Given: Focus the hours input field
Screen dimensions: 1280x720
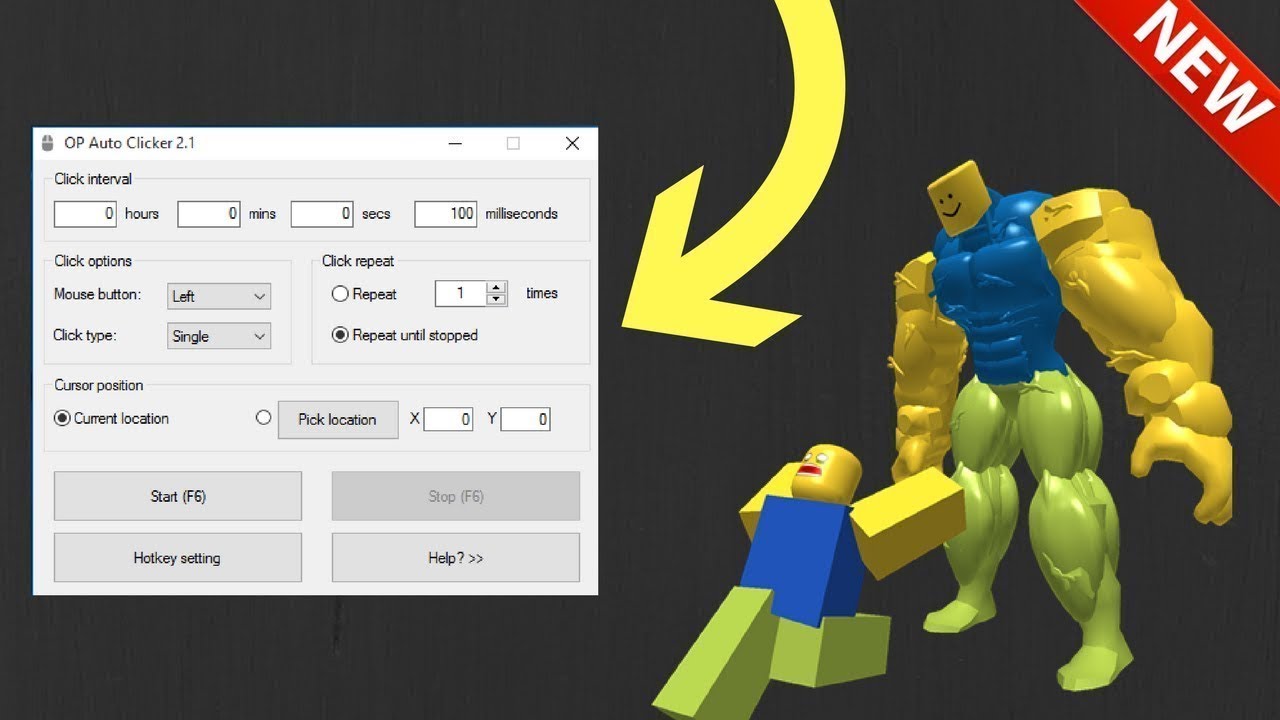Looking at the screenshot, I should (86, 213).
